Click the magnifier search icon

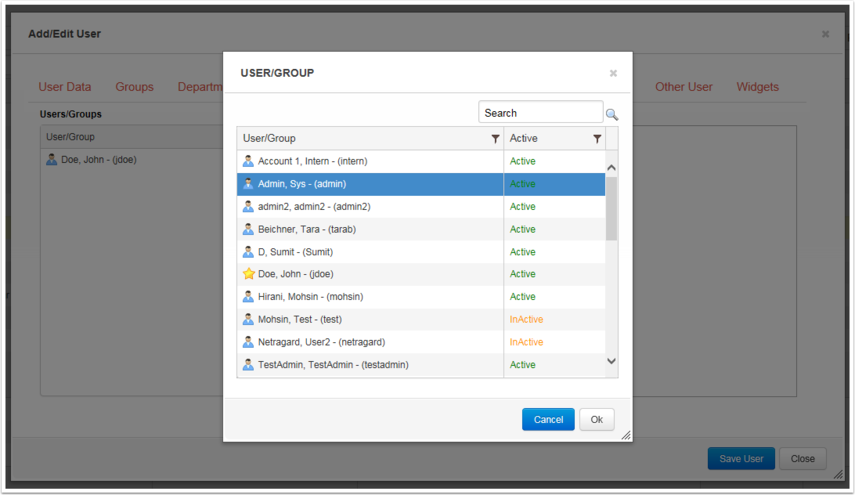pos(612,114)
